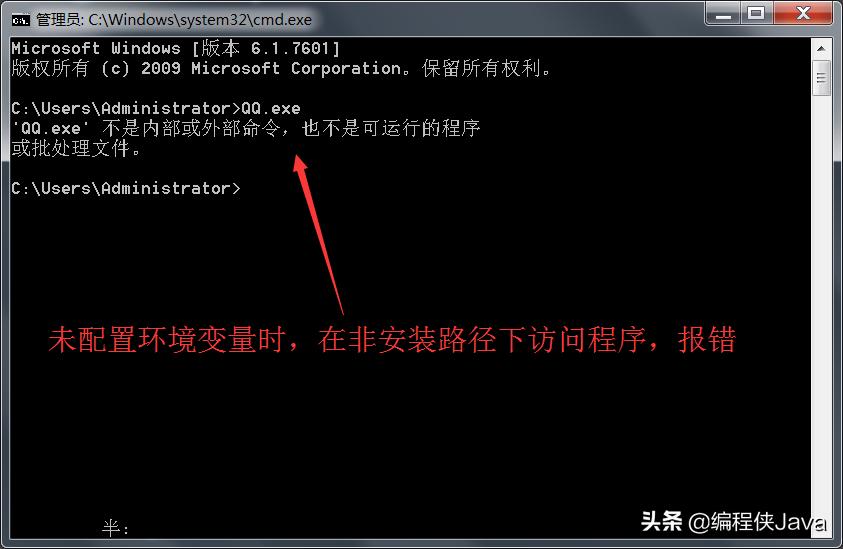Click the vertical scrollbar thumb
Image resolution: width=843 pixels, height=549 pixels.
821,78
